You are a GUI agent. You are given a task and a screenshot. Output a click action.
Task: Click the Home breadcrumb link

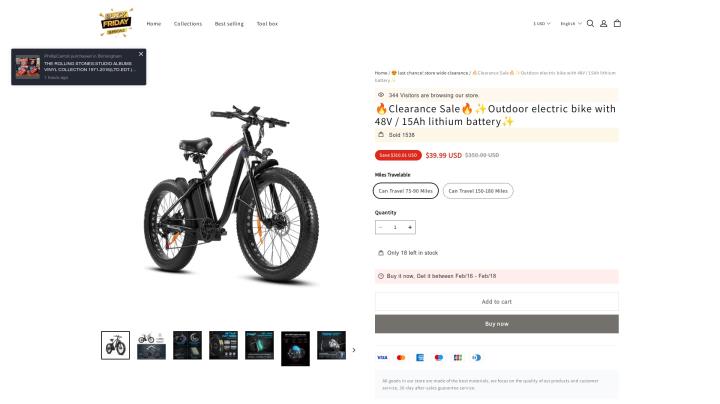click(381, 73)
